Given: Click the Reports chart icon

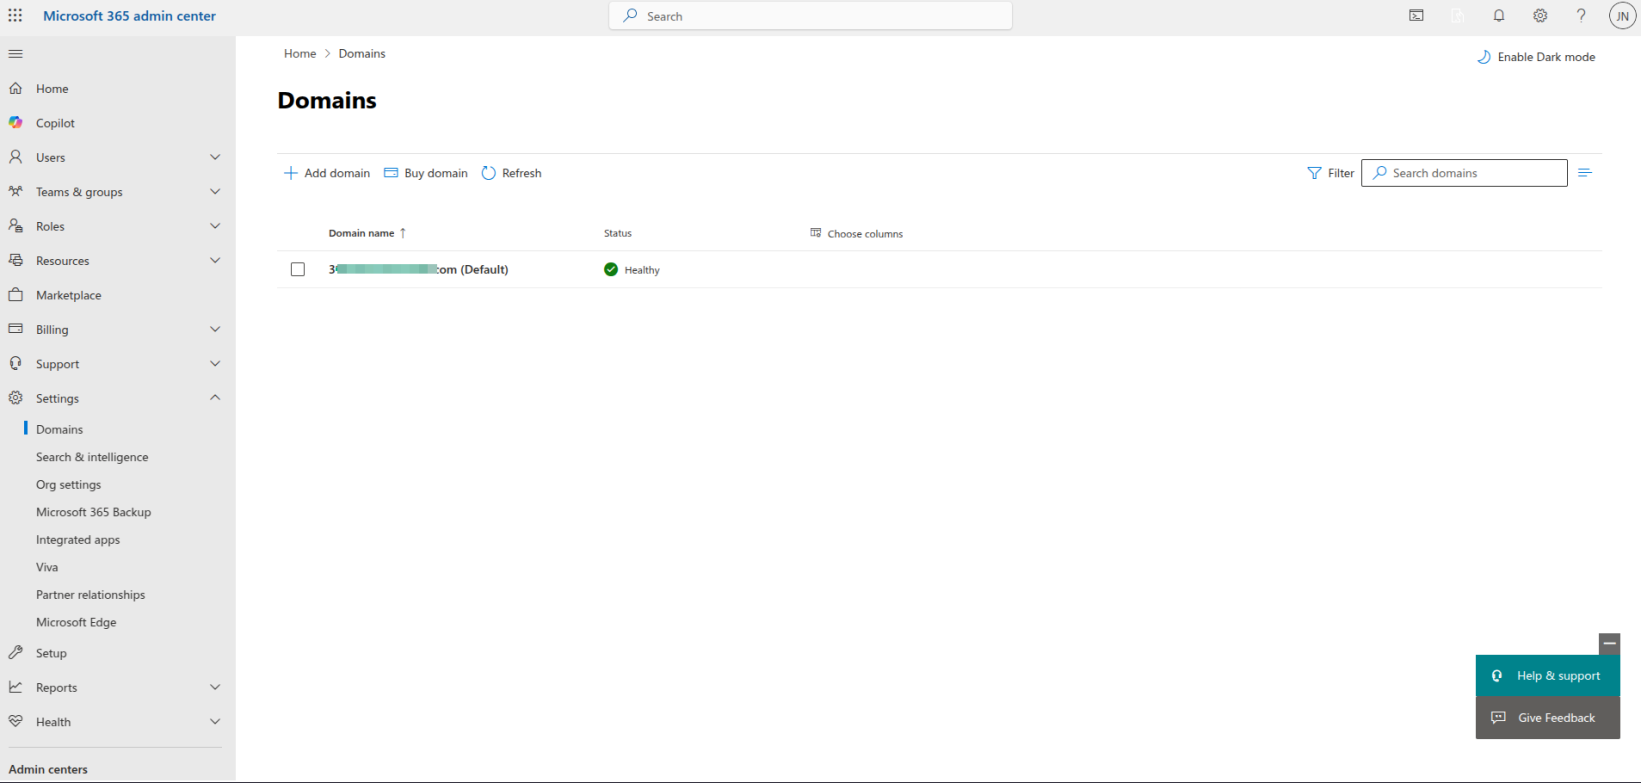Looking at the screenshot, I should tap(15, 687).
